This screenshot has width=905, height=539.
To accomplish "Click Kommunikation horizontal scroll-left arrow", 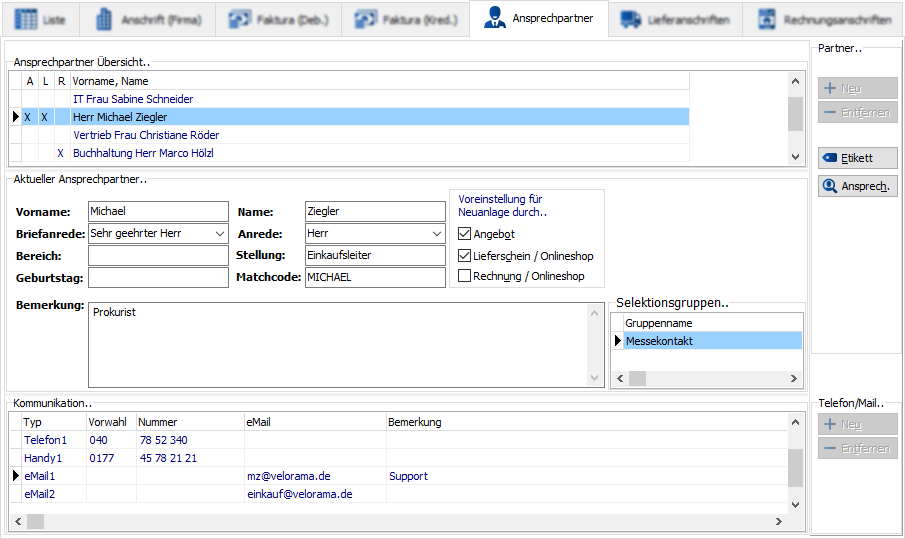I will click(18, 522).
